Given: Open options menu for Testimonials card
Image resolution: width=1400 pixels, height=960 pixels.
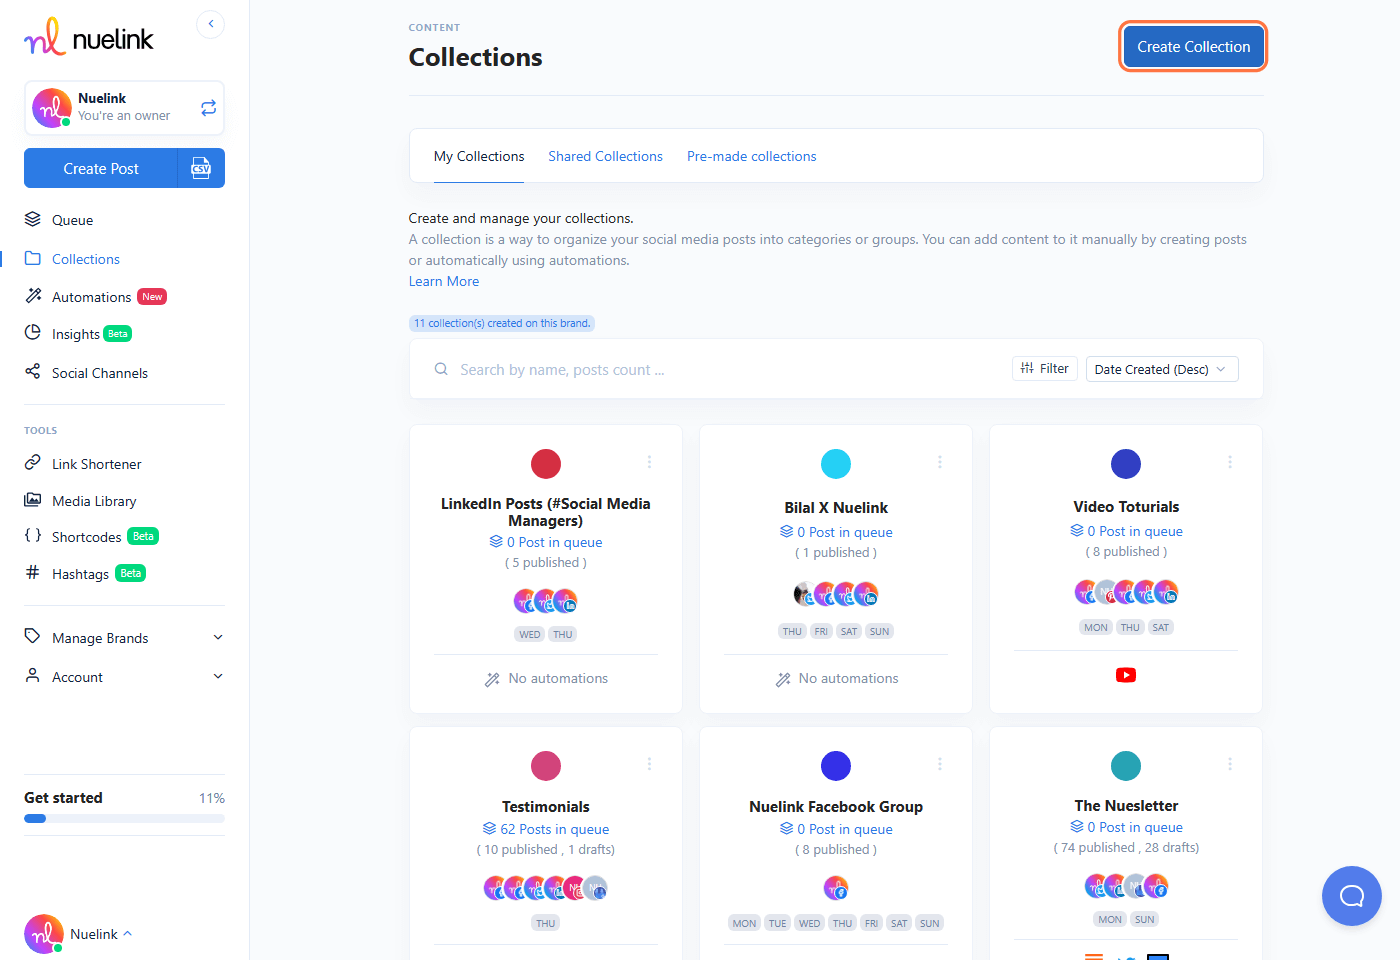Looking at the screenshot, I should [x=649, y=764].
